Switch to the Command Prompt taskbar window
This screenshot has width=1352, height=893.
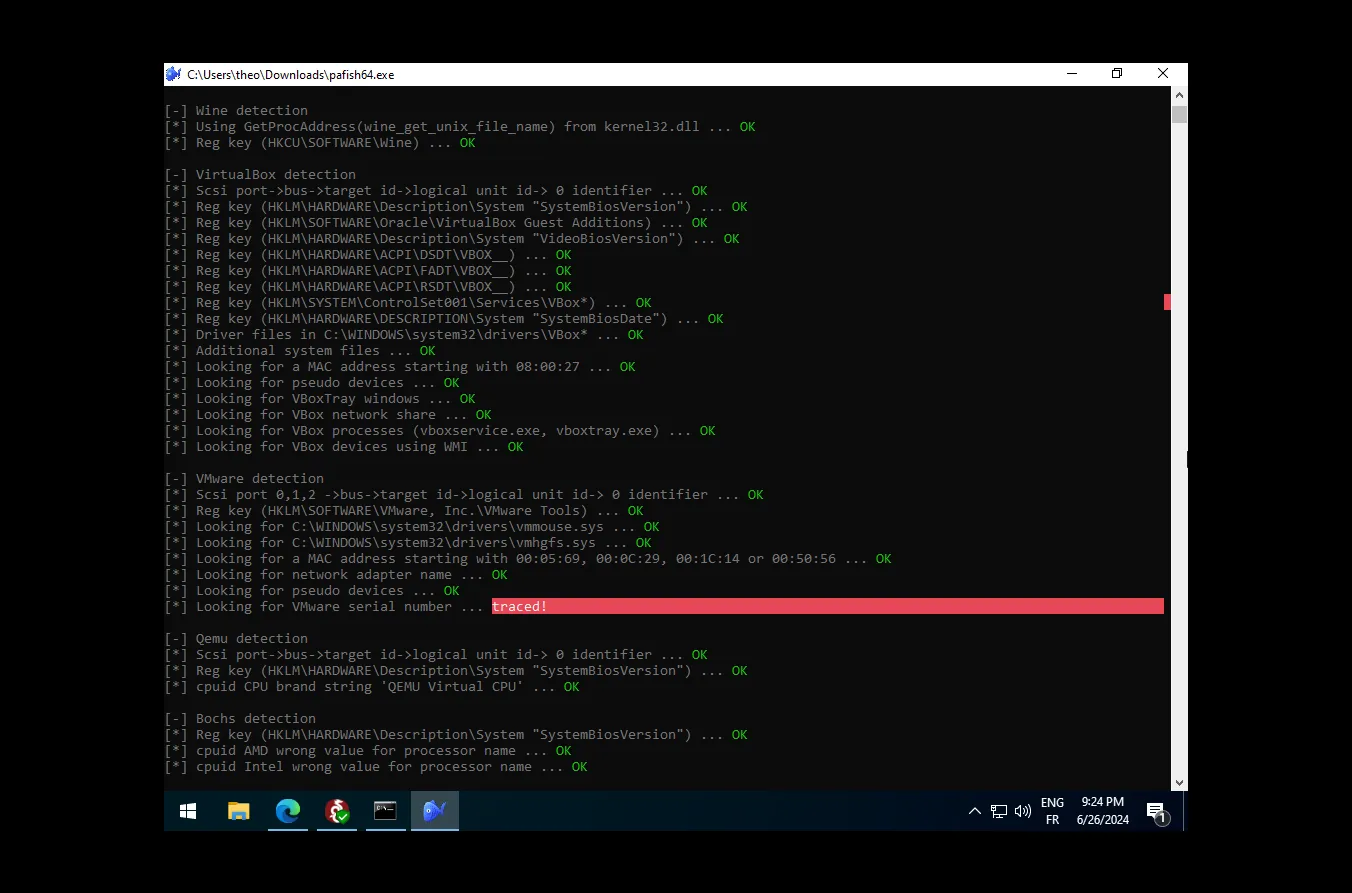coord(385,811)
